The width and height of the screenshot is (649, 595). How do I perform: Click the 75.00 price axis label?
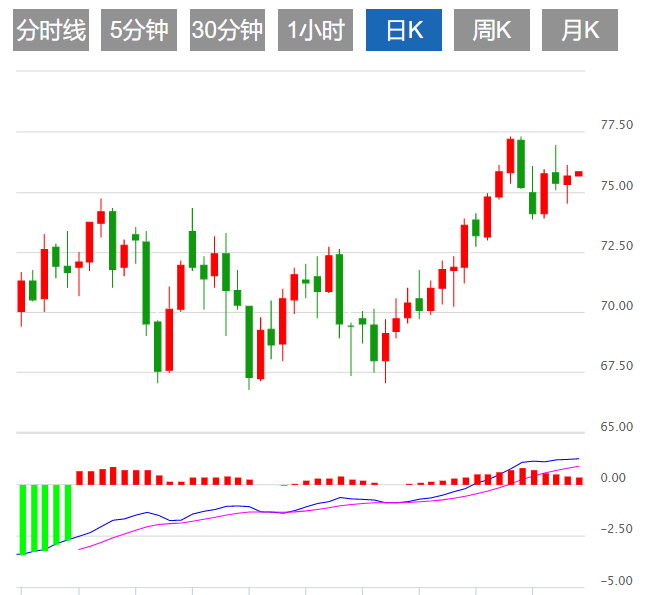click(616, 186)
